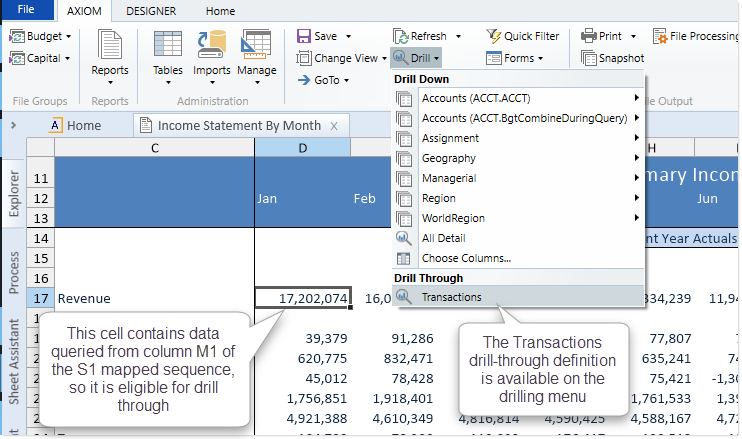
Task: Open the File menu
Action: (x=26, y=9)
